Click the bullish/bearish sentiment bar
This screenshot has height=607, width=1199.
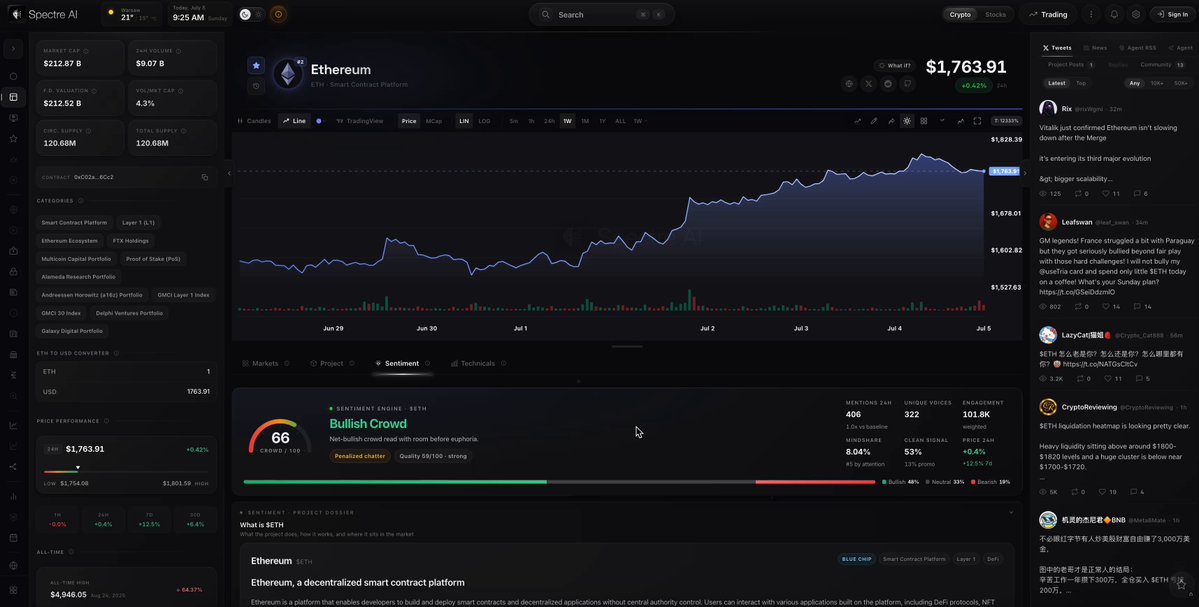(559, 482)
